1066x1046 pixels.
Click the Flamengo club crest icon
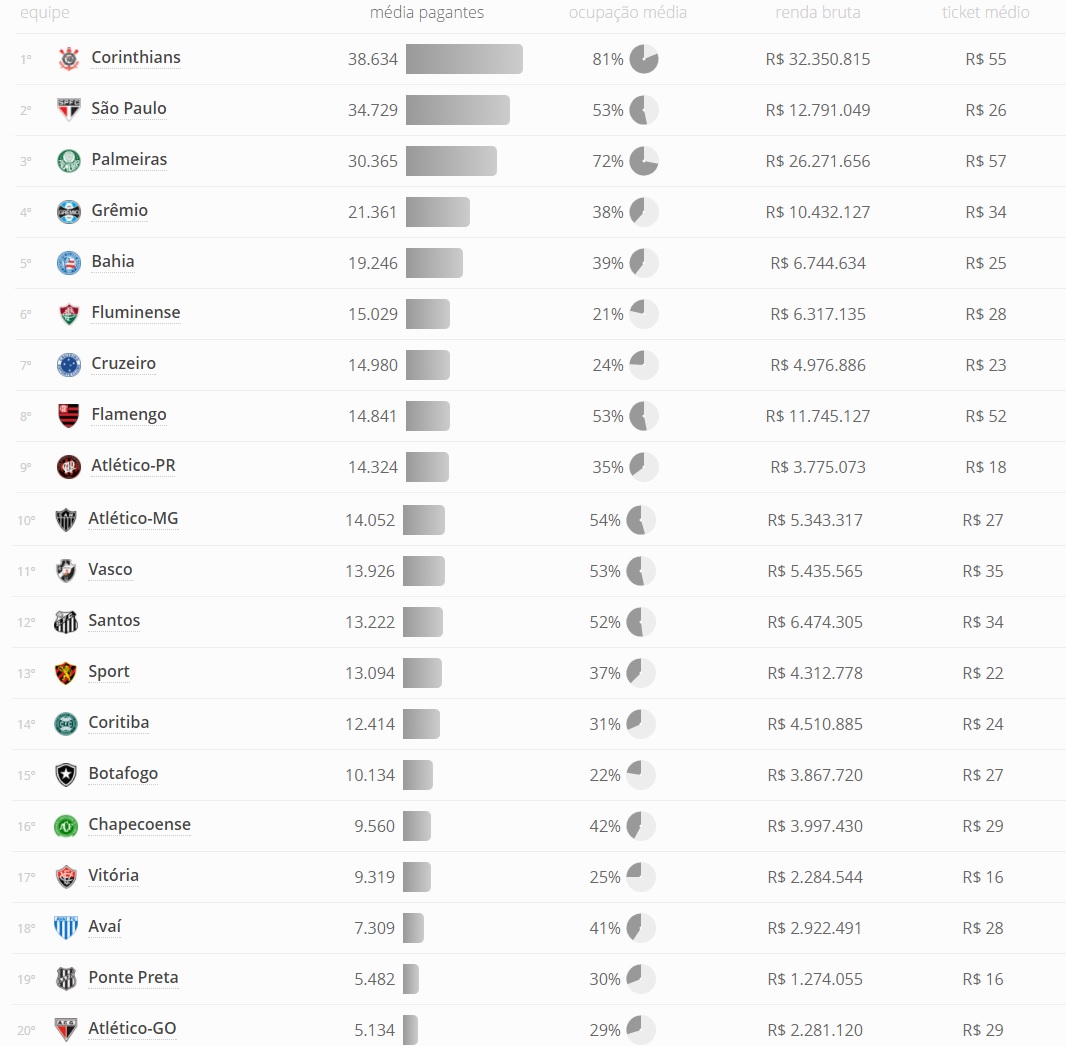(69, 416)
